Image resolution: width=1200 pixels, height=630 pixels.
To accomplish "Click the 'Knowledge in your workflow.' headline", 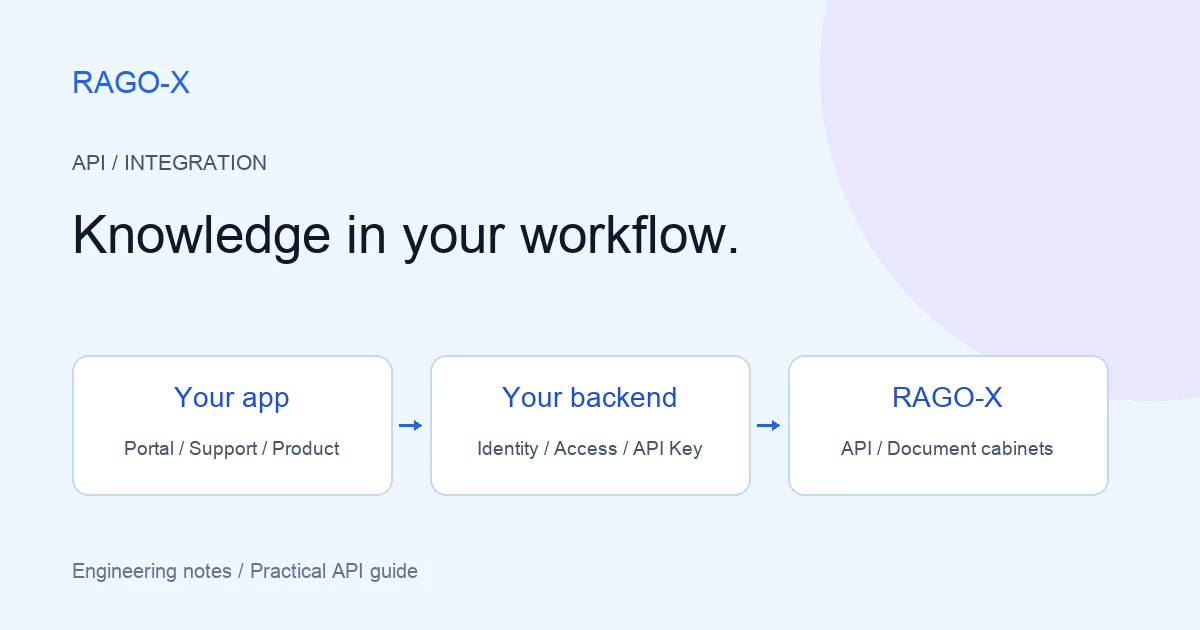I will (406, 236).
